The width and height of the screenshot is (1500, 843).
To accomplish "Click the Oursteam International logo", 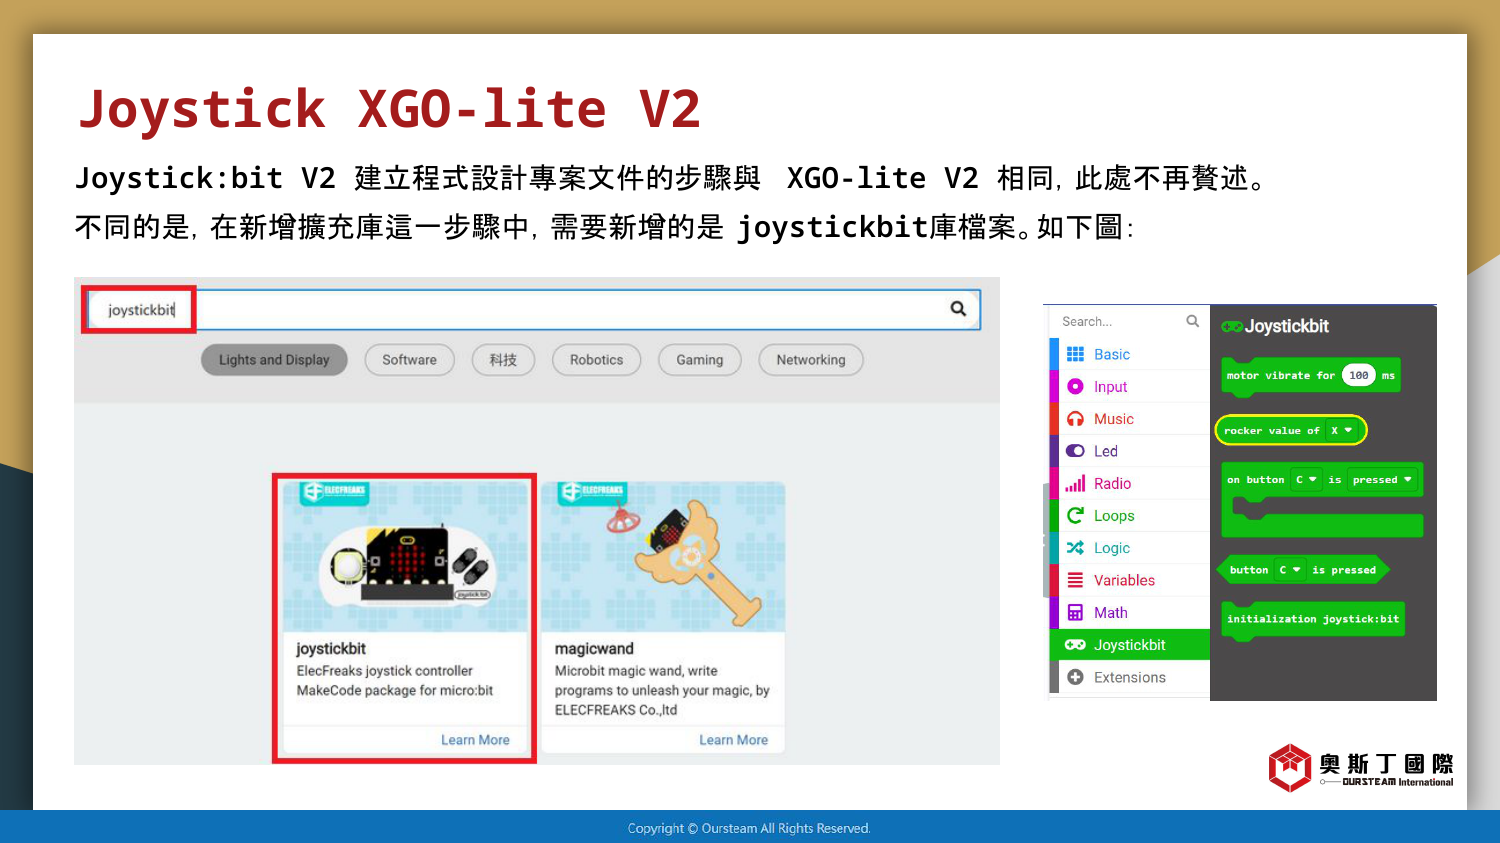I will pos(1361,768).
